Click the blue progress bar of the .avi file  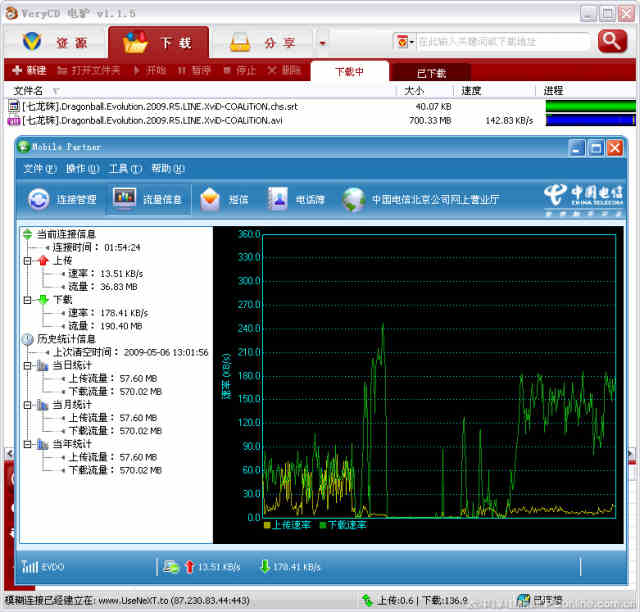point(591,120)
